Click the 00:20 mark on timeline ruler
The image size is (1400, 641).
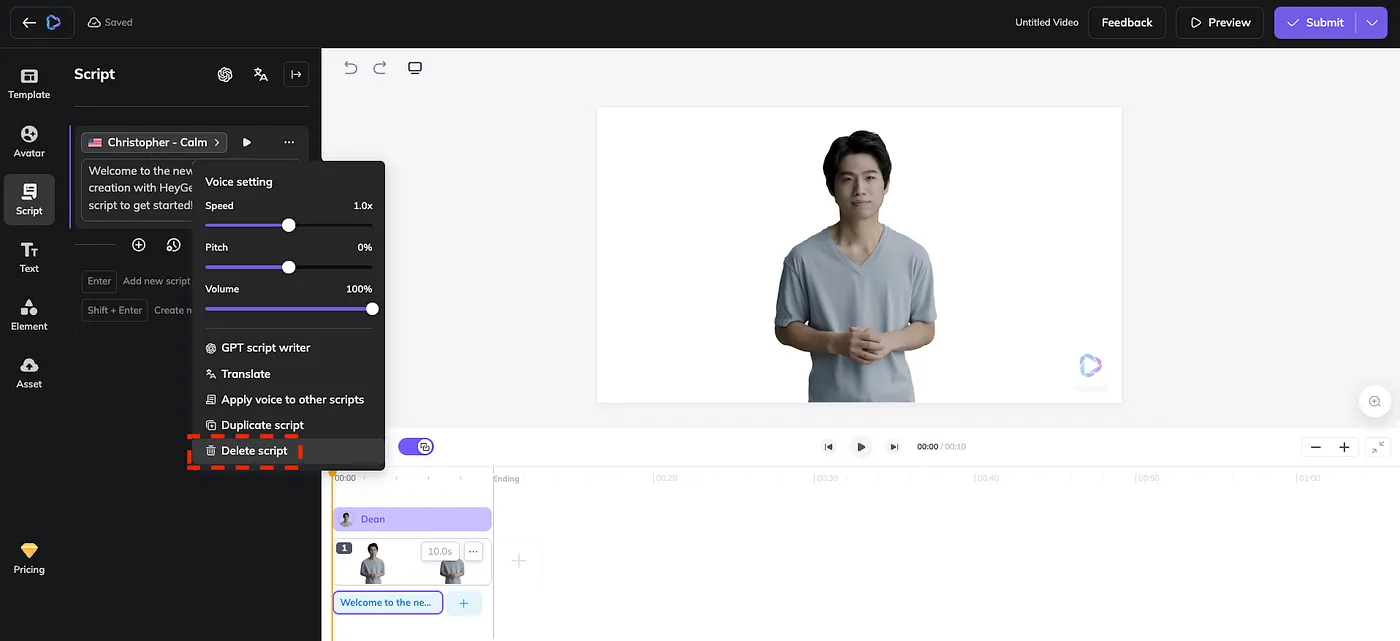coord(666,478)
